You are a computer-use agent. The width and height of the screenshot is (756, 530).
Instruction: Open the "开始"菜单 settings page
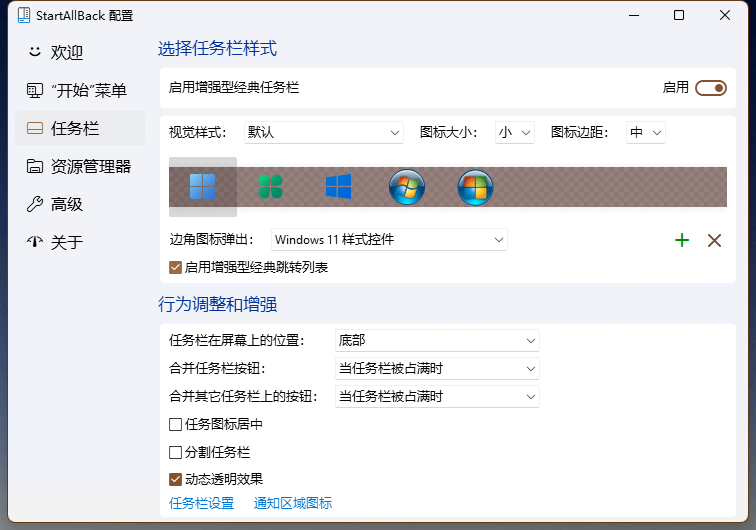pos(80,90)
